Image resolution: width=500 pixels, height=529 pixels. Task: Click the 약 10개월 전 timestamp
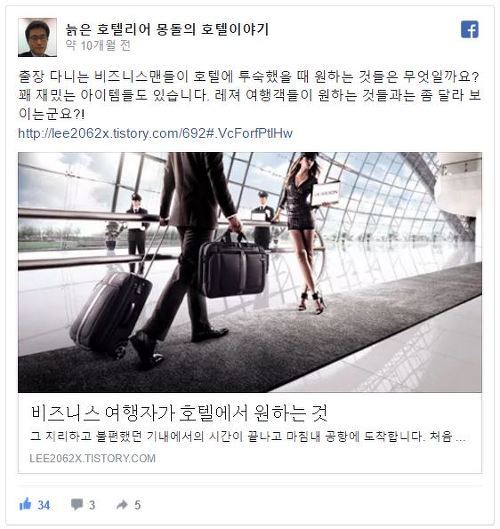(x=98, y=46)
